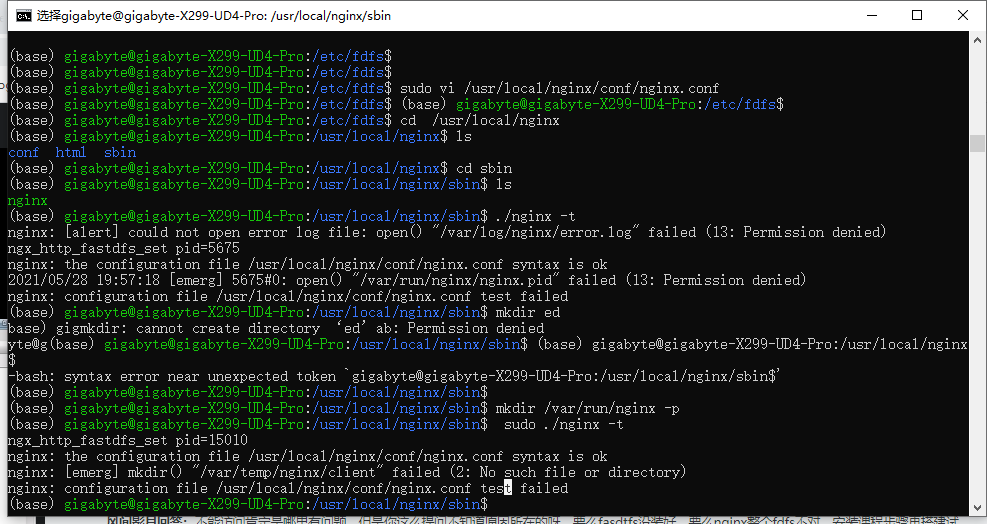The height and width of the screenshot is (524, 987).
Task: Click the '-bash: syntax error near unexpected token' line
Action: click(x=394, y=377)
